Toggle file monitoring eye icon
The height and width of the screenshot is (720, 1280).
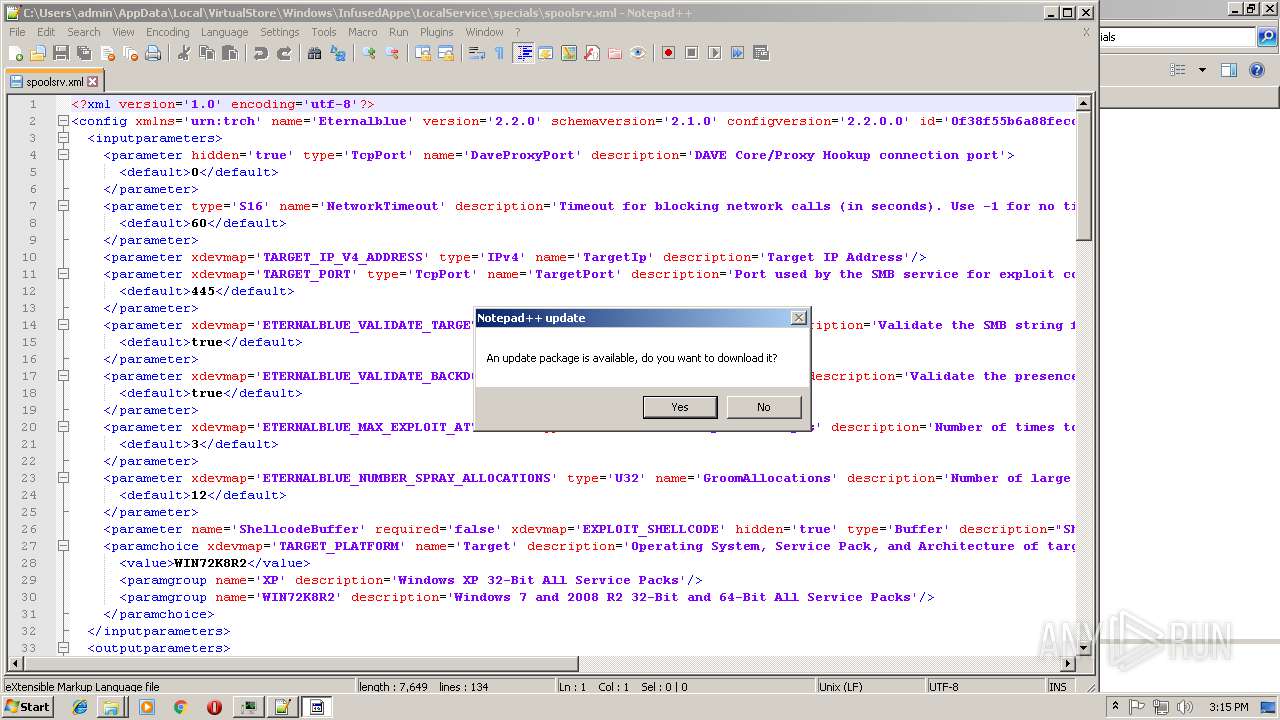tap(638, 53)
